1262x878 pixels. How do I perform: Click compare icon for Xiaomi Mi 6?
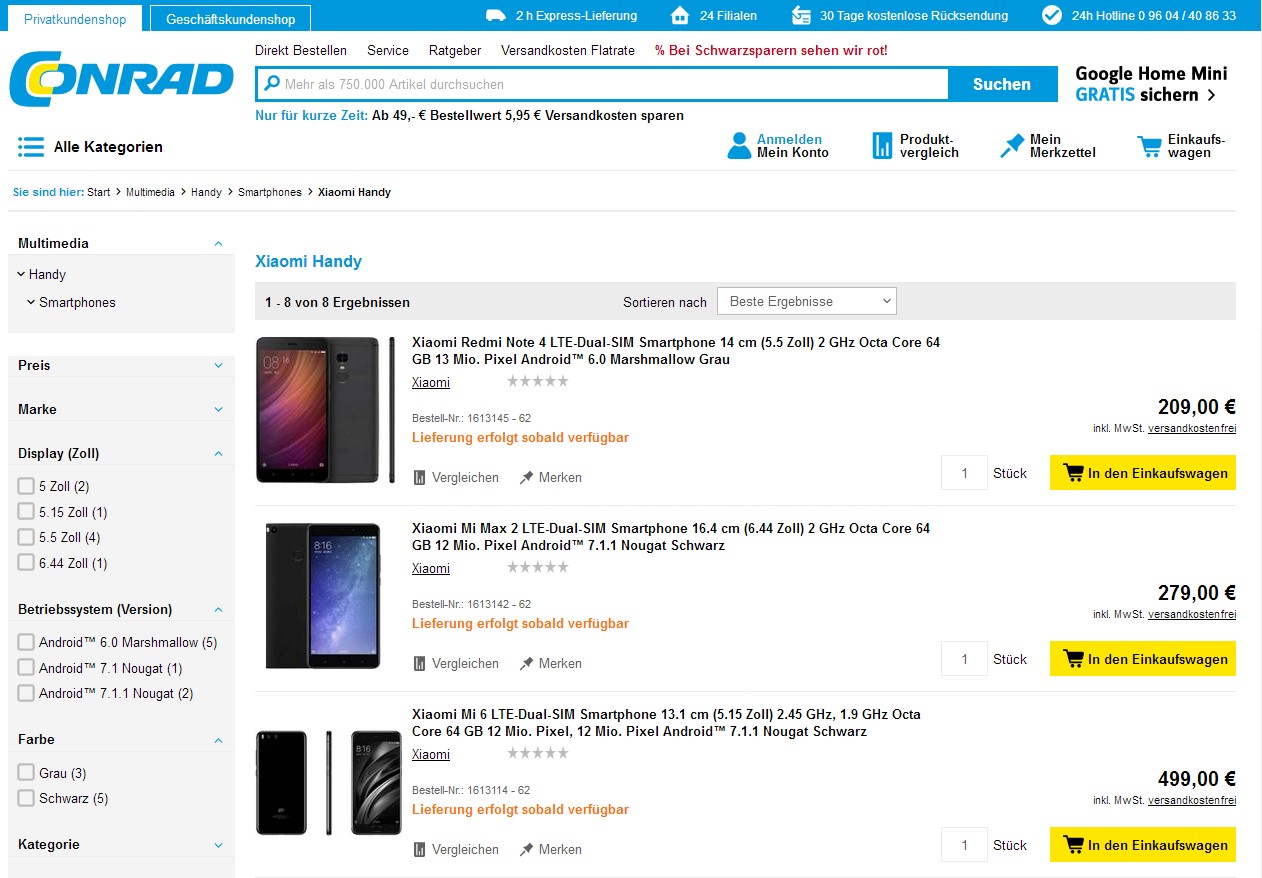[420, 850]
